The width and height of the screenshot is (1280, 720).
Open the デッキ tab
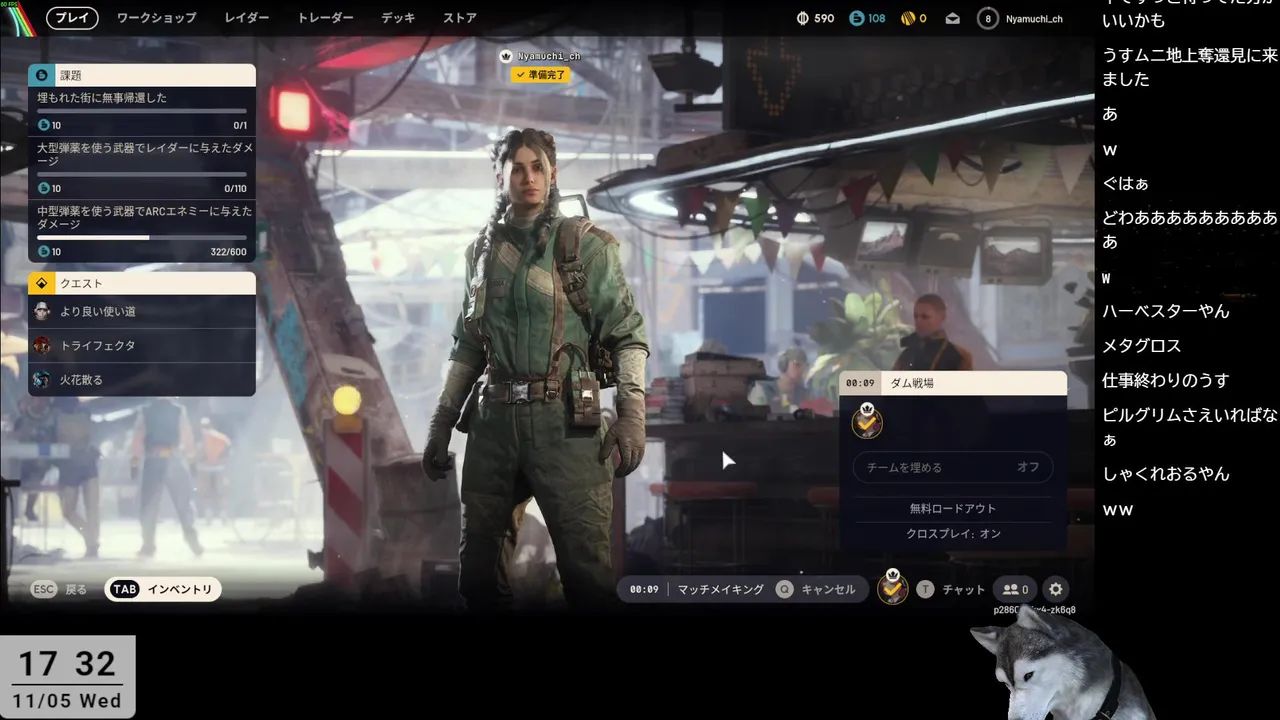coord(398,18)
